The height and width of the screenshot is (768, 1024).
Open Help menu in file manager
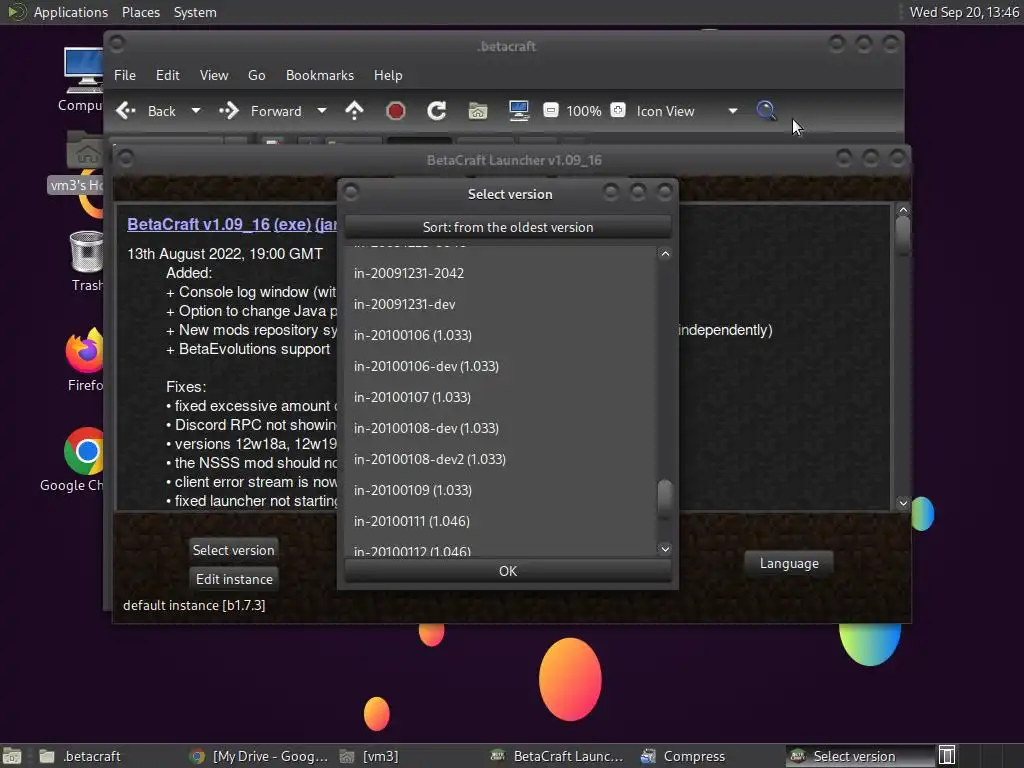point(388,75)
